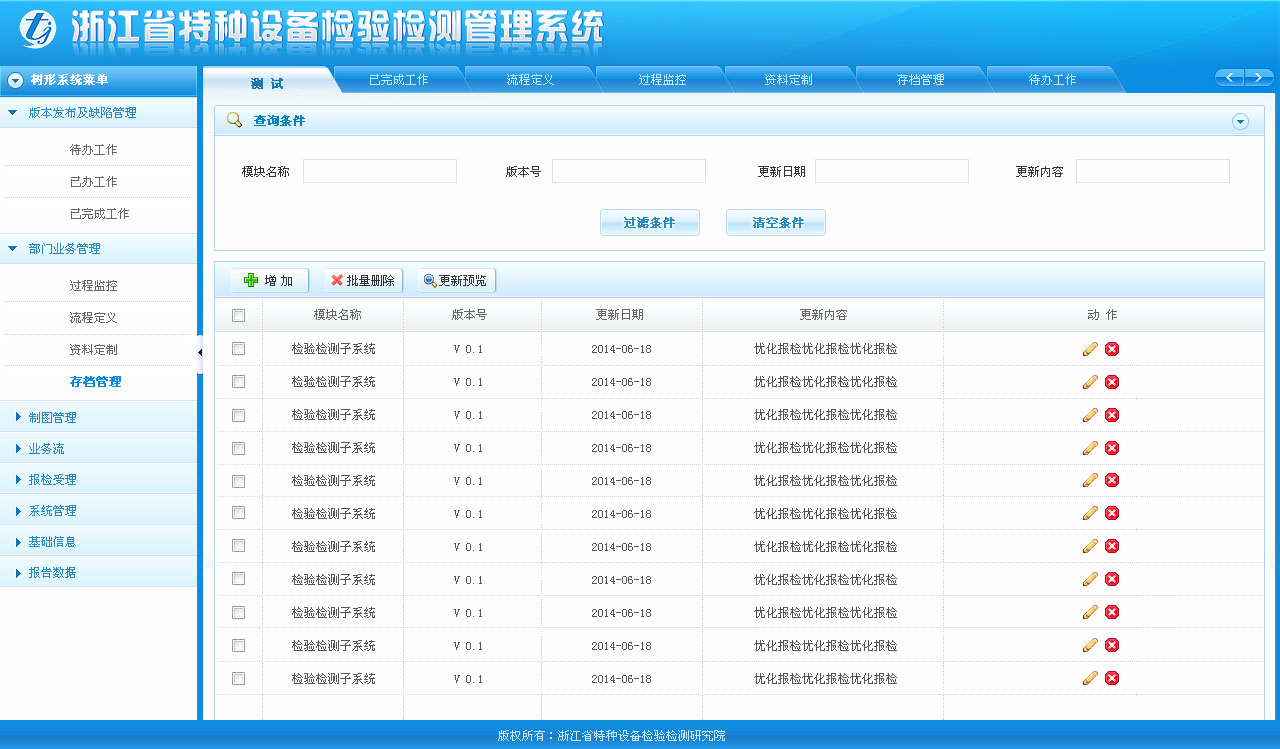Screen dimensions: 1280x749
Task: Switch to the 资料定制 tab
Action: coord(788,80)
